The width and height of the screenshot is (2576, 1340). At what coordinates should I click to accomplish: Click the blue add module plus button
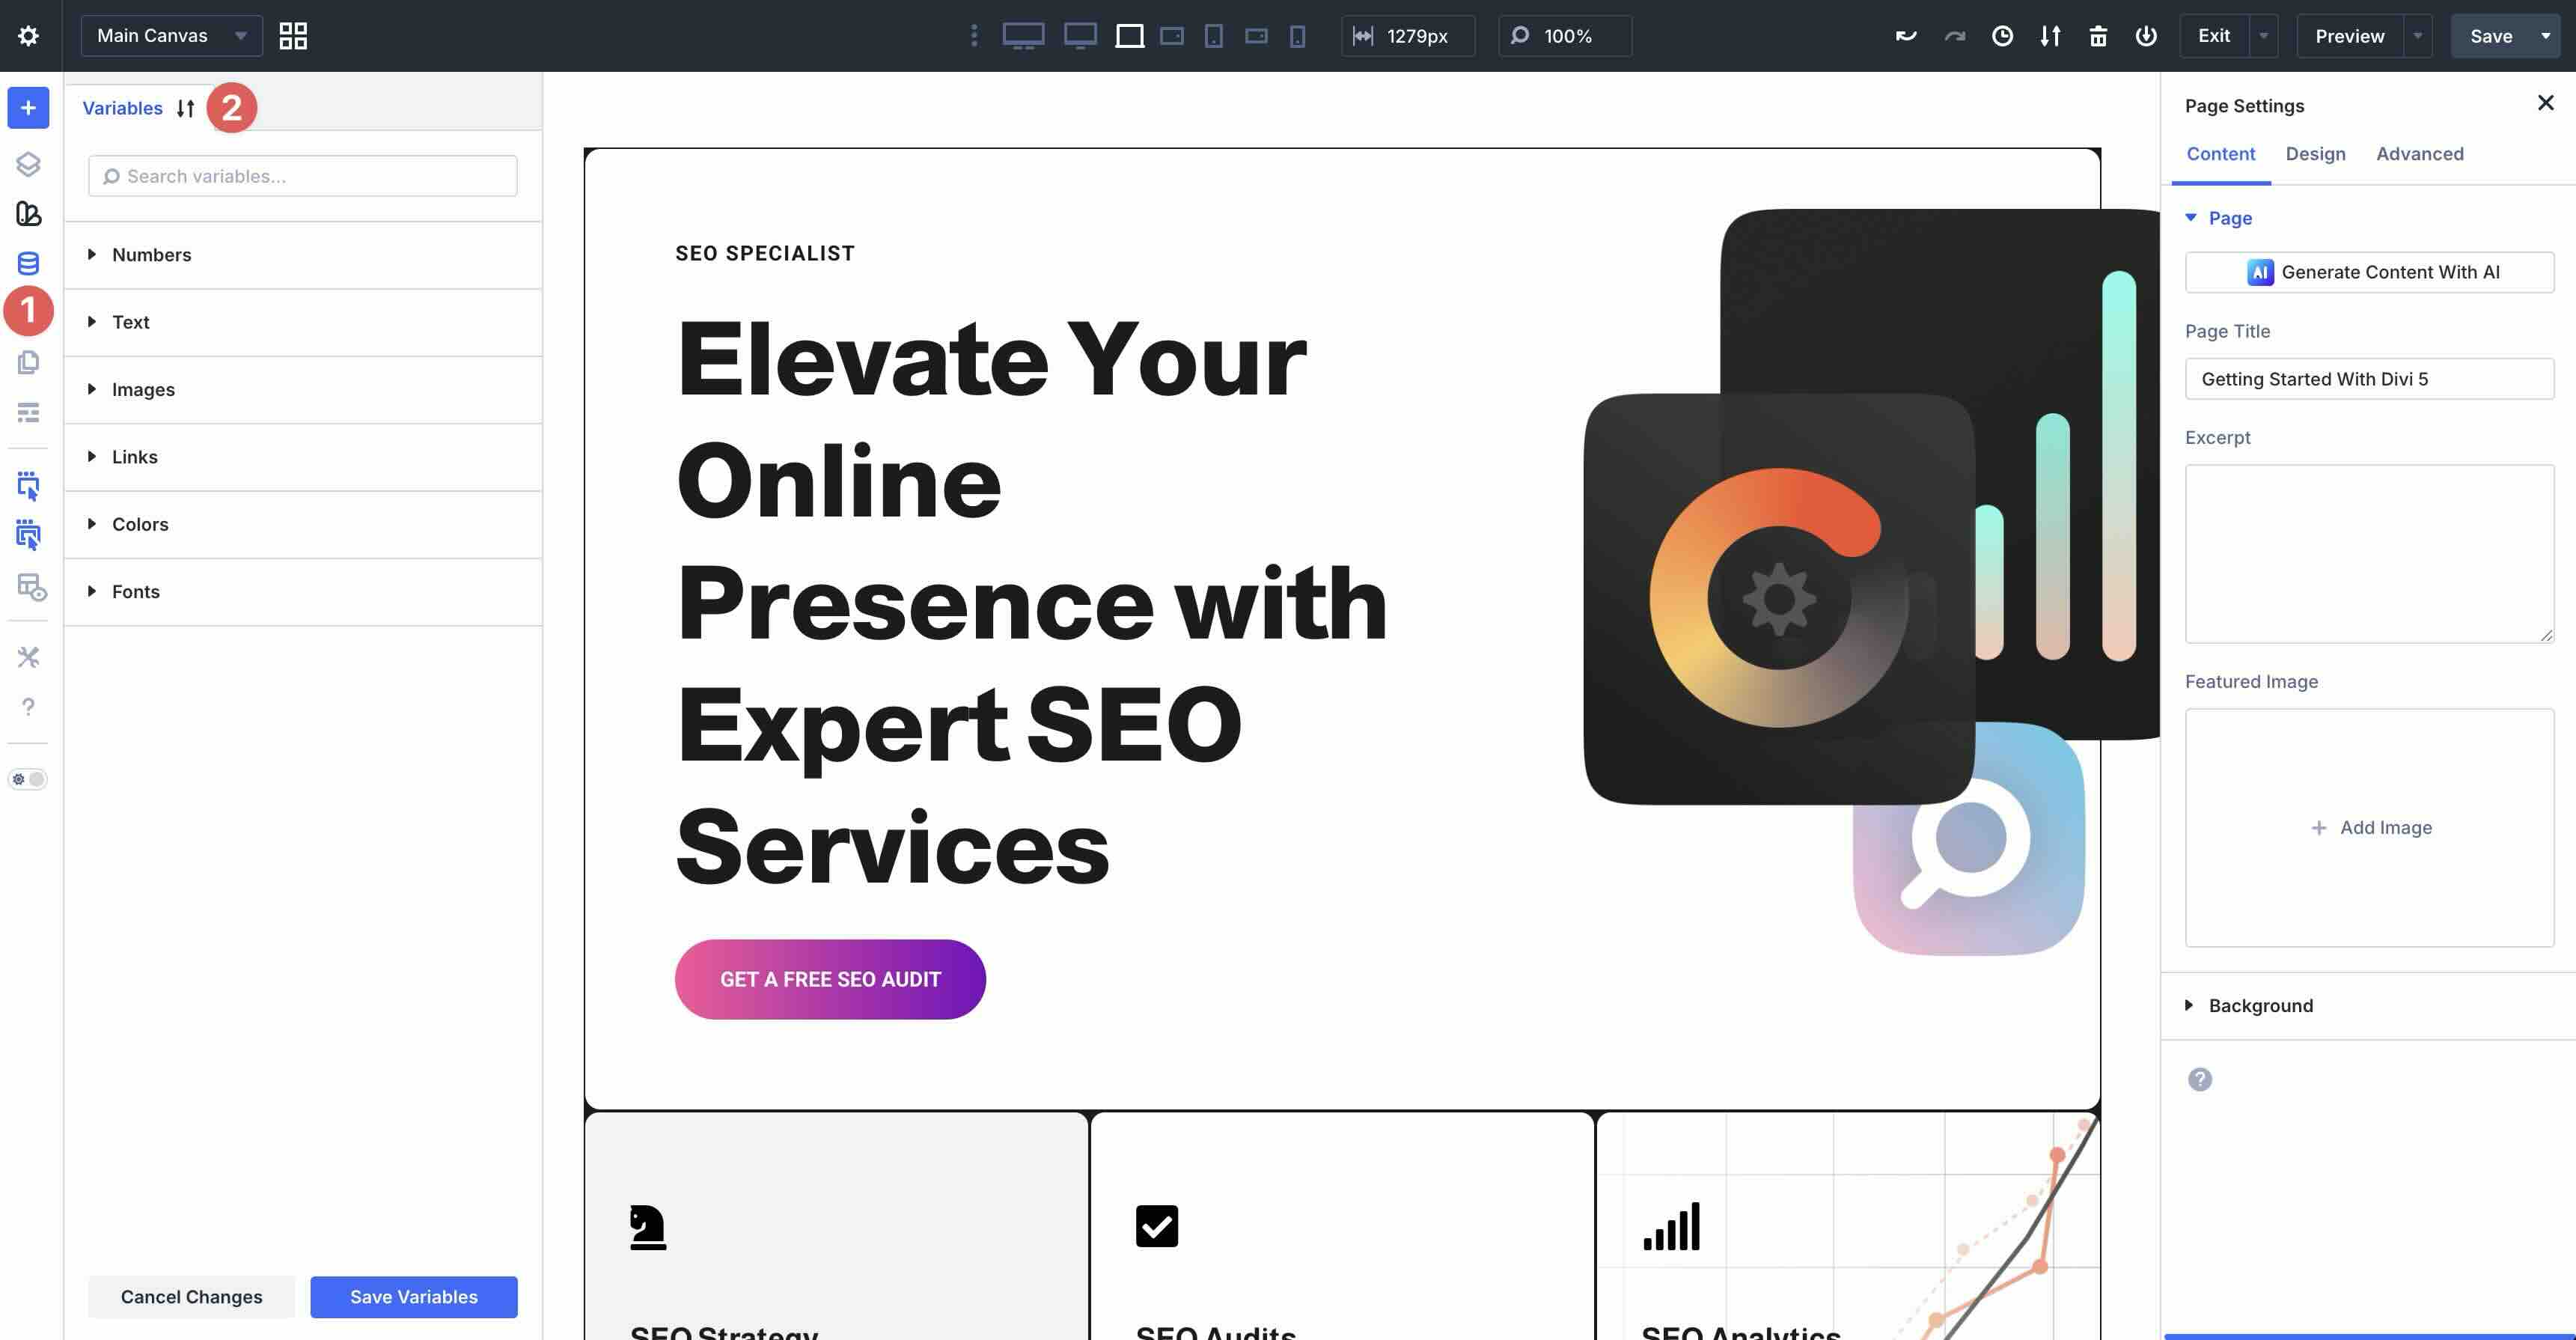coord(28,108)
